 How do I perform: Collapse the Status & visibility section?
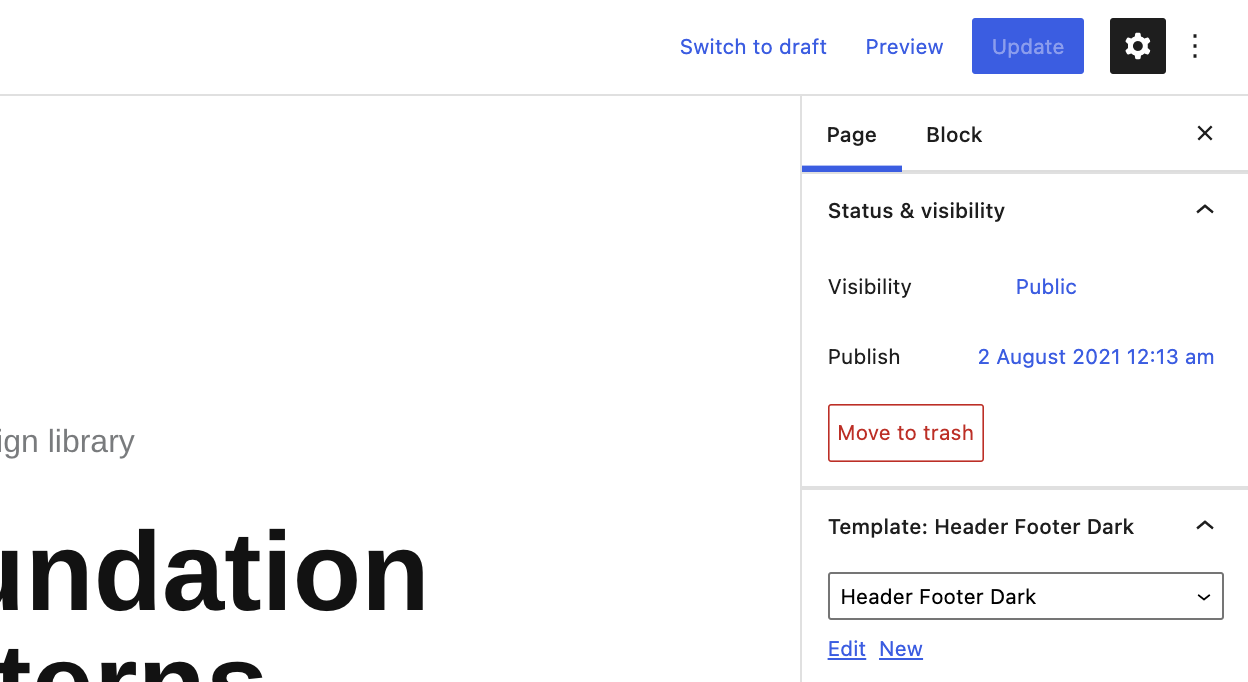click(1205, 210)
